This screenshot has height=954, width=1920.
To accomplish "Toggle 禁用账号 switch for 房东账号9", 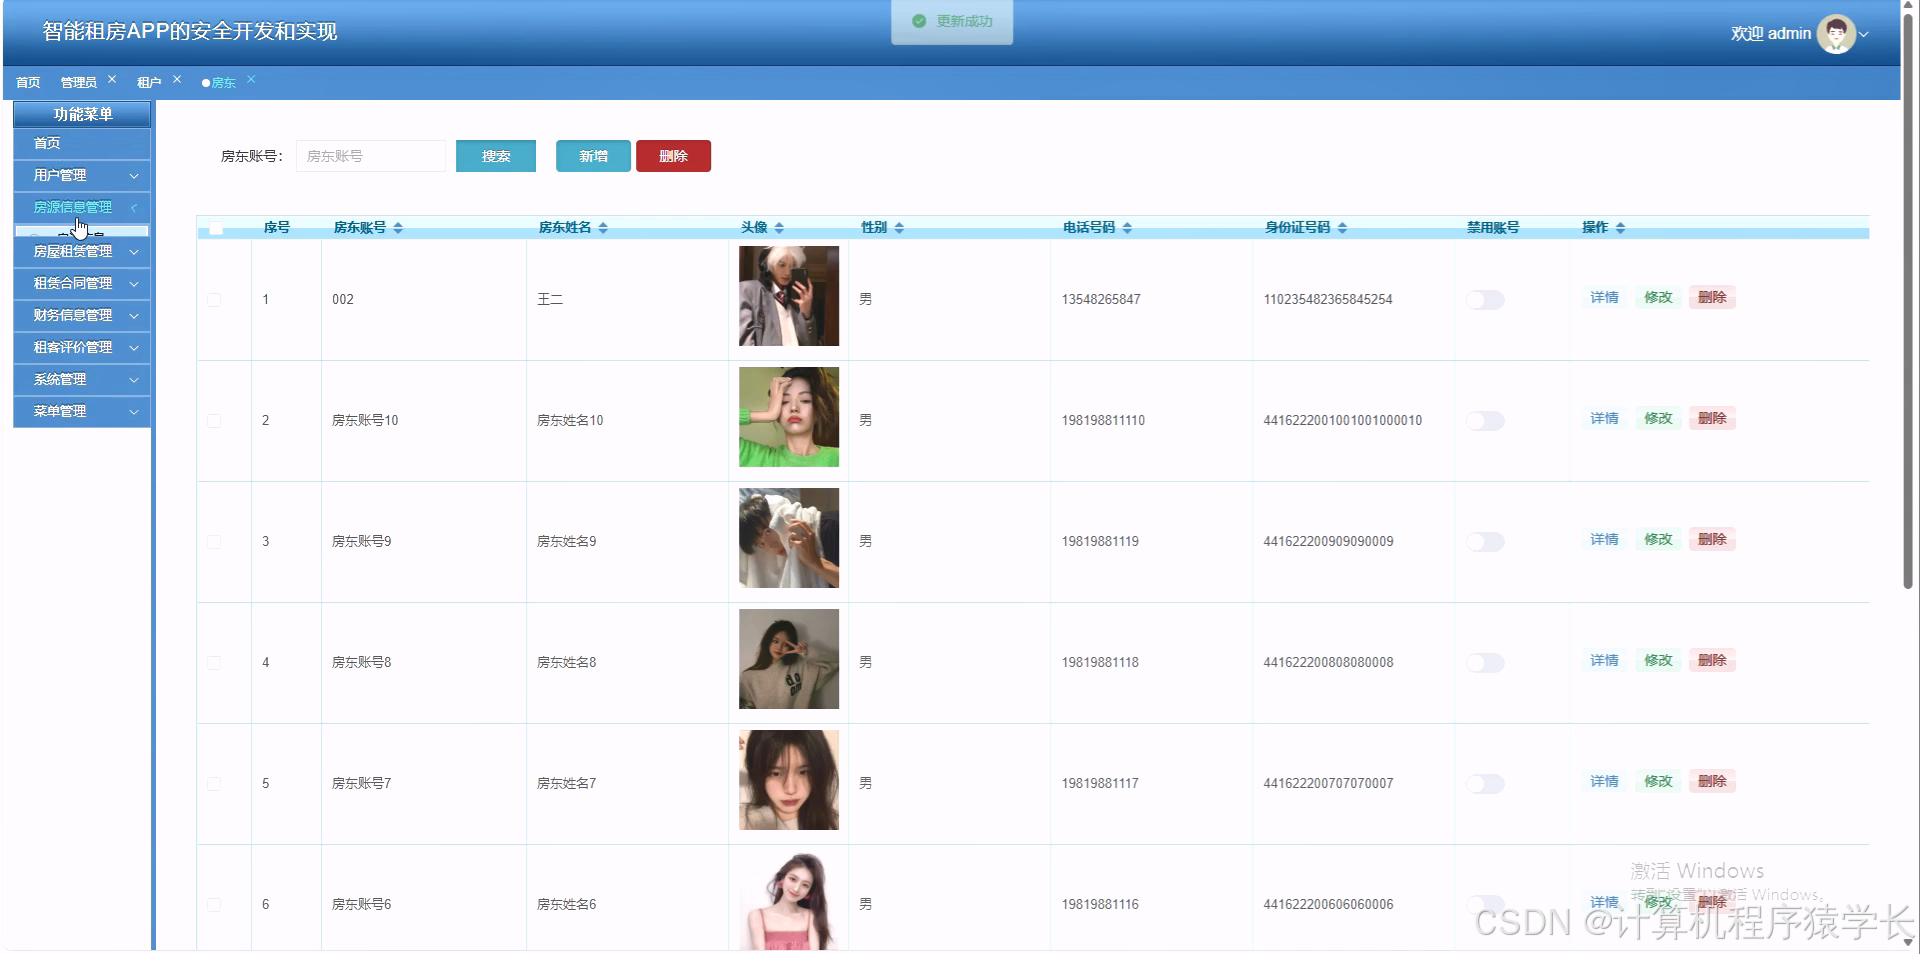I will click(x=1485, y=542).
